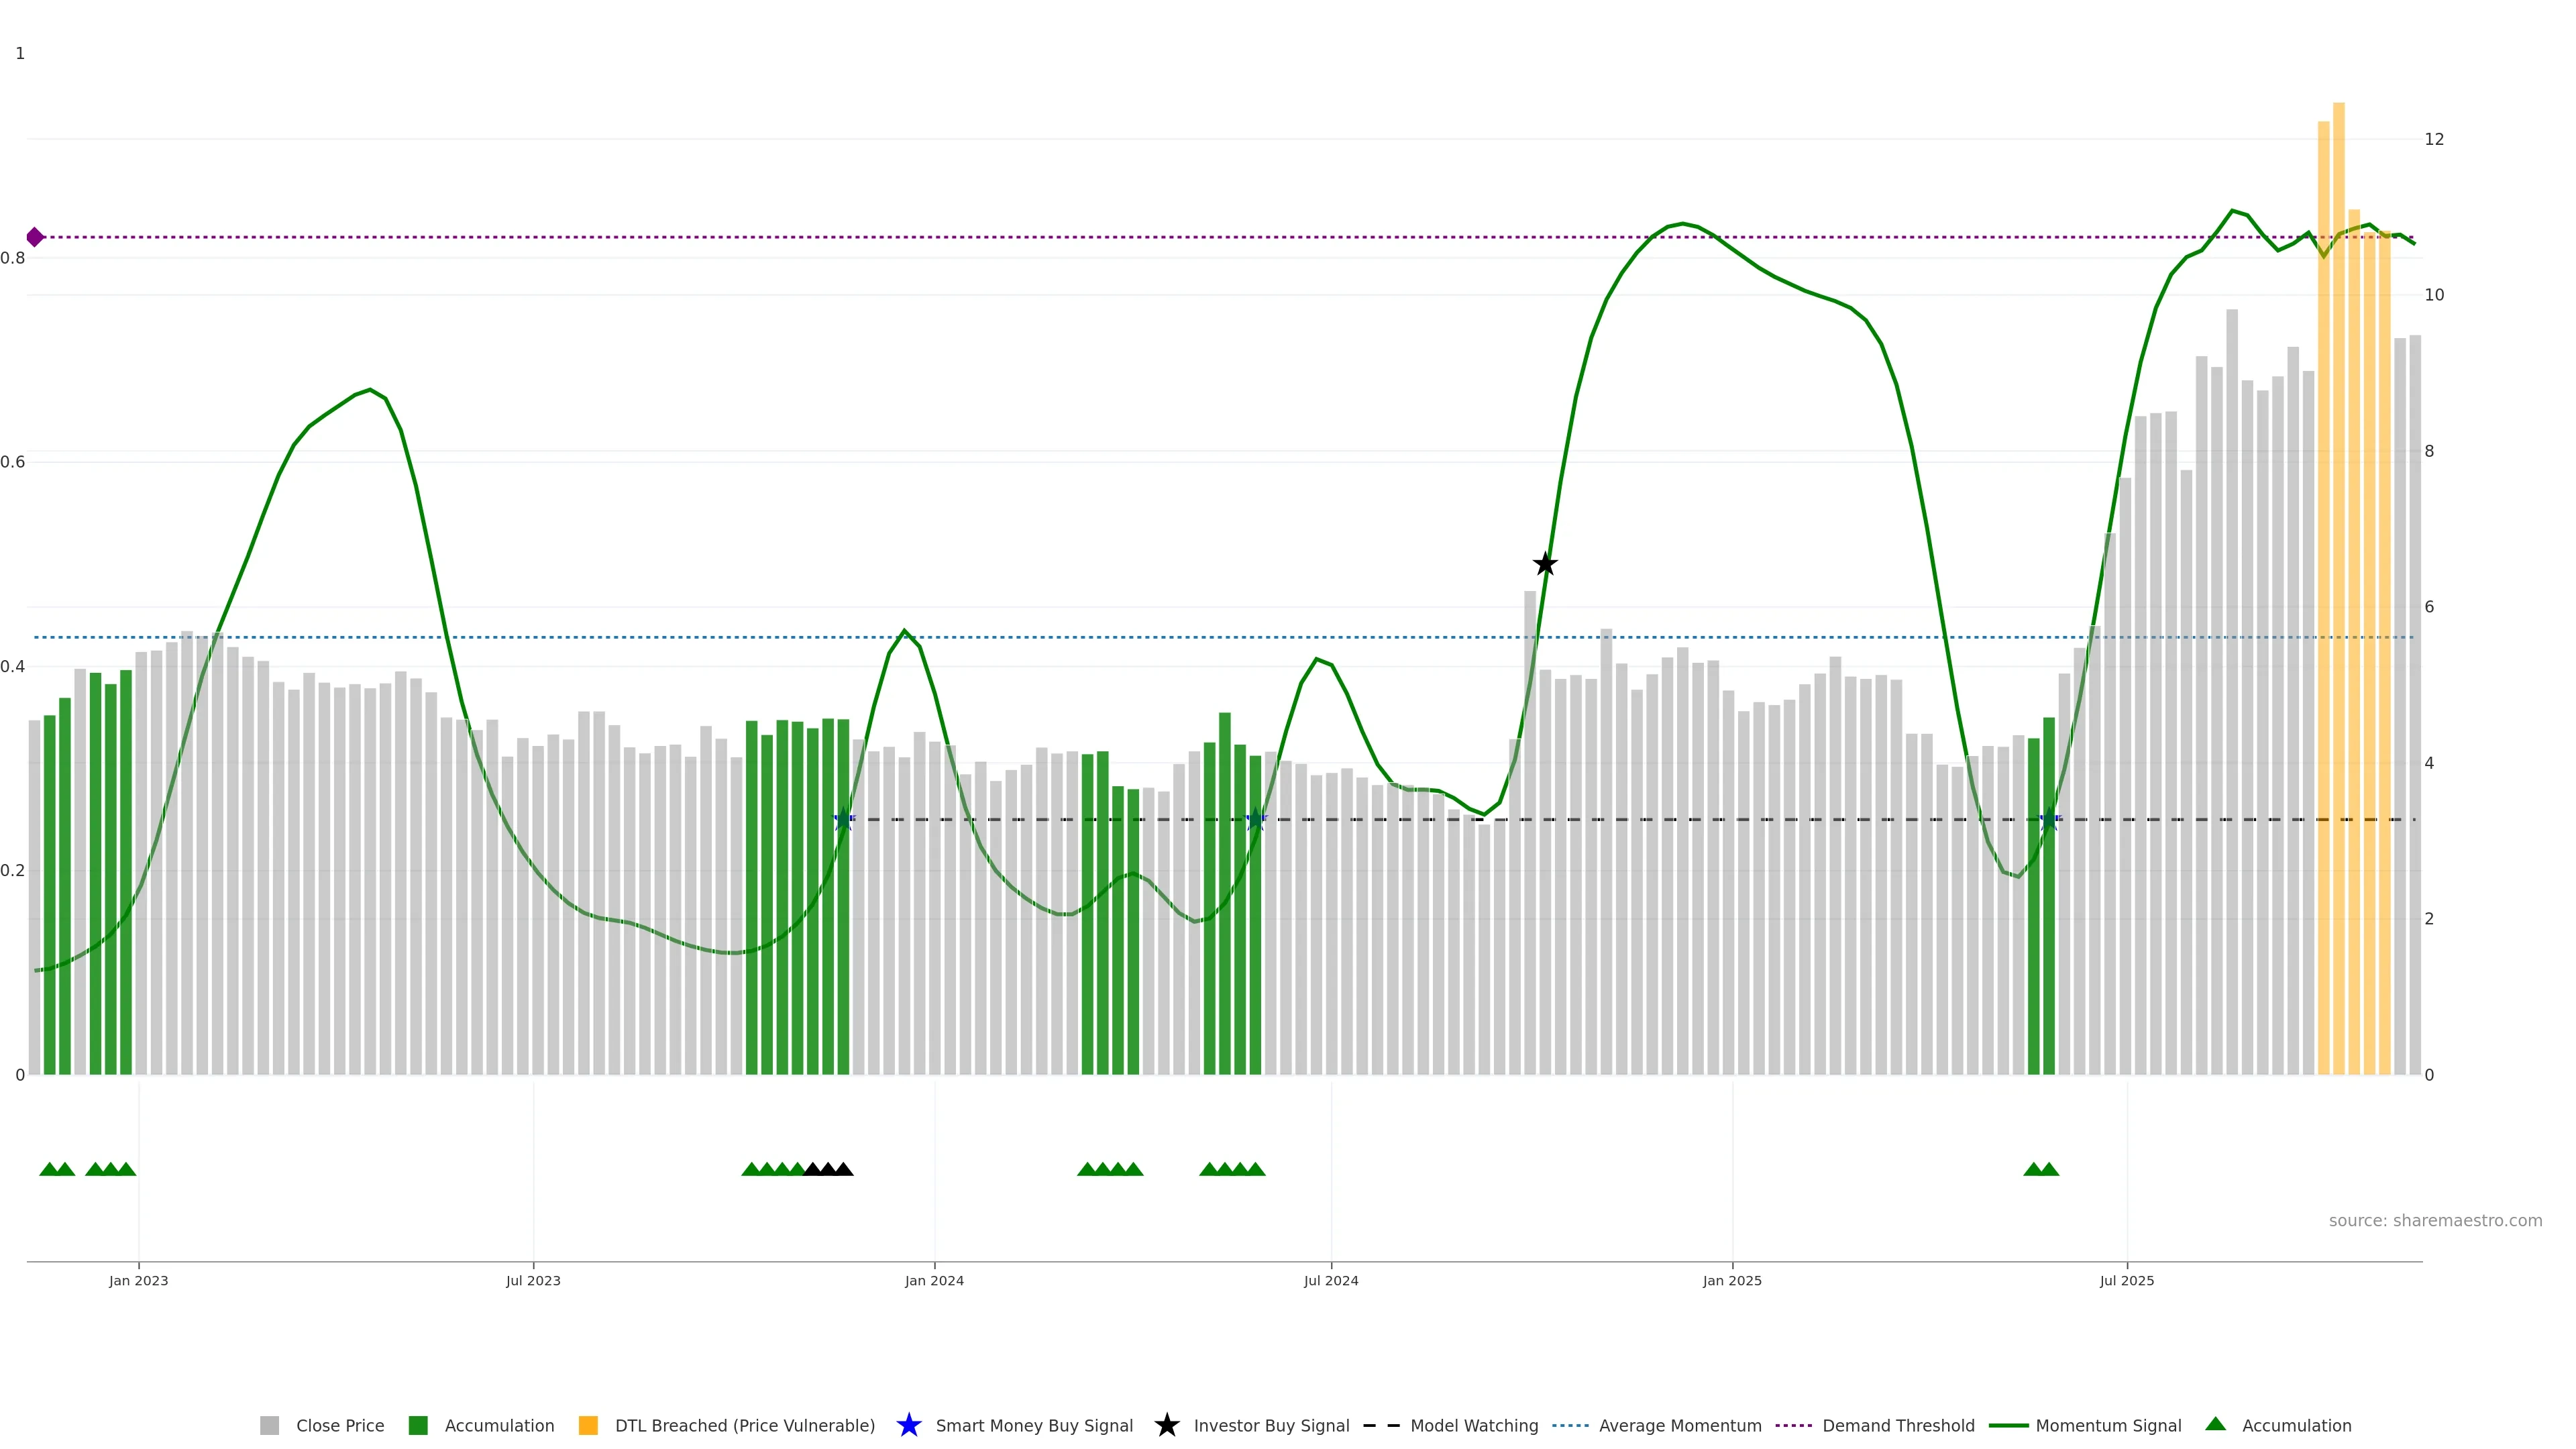This screenshot has height=1449, width=2576.
Task: Click the green Accumulation triangle legend icon
Action: coord(2215,1424)
